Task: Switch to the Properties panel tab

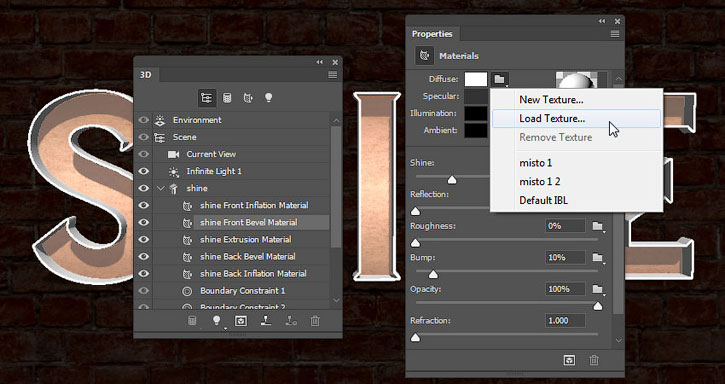Action: click(x=432, y=34)
